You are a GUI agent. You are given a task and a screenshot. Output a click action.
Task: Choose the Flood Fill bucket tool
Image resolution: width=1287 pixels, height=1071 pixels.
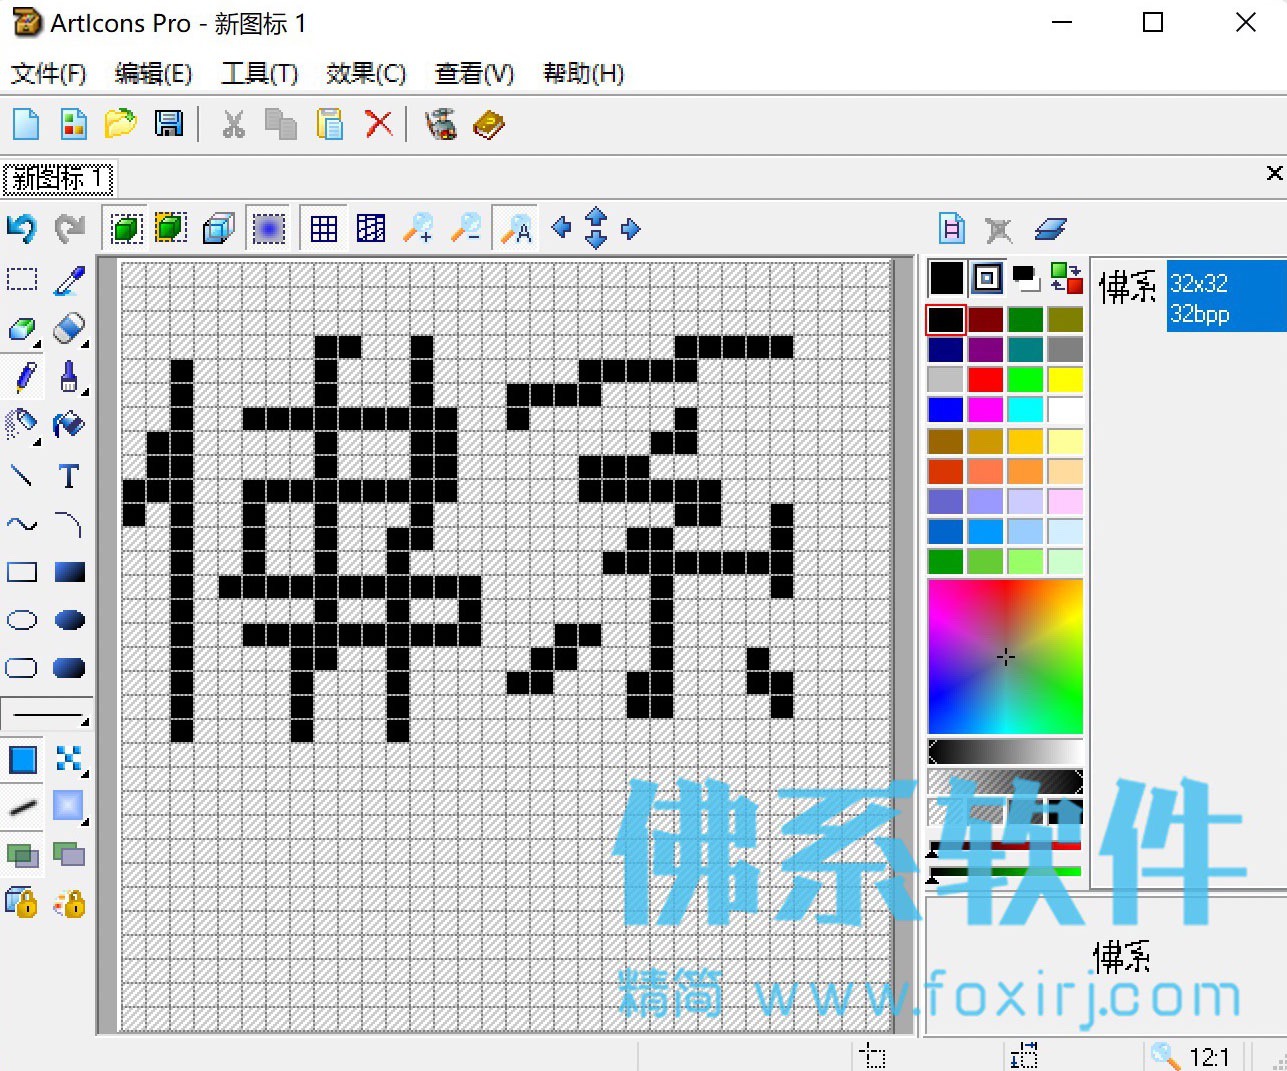pyautogui.click(x=68, y=424)
